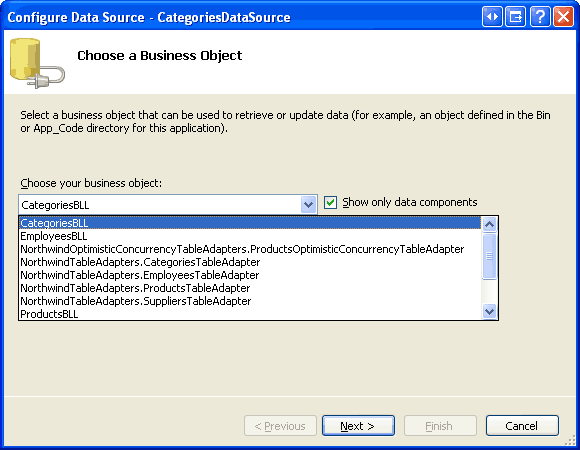Screen dimensions: 580x450
Task: Select NorthwindTableAdapters.EmployeesTableAdapter
Action: coord(250,275)
